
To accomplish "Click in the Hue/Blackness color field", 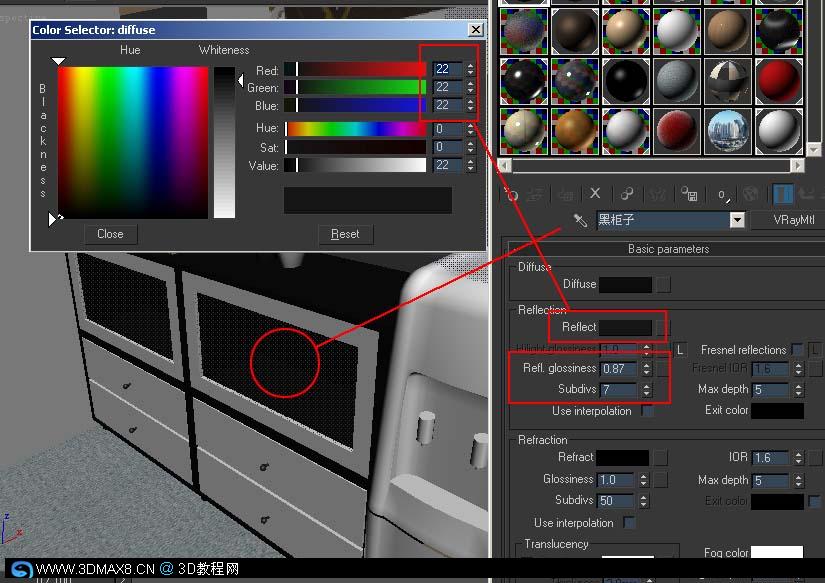I will (133, 142).
